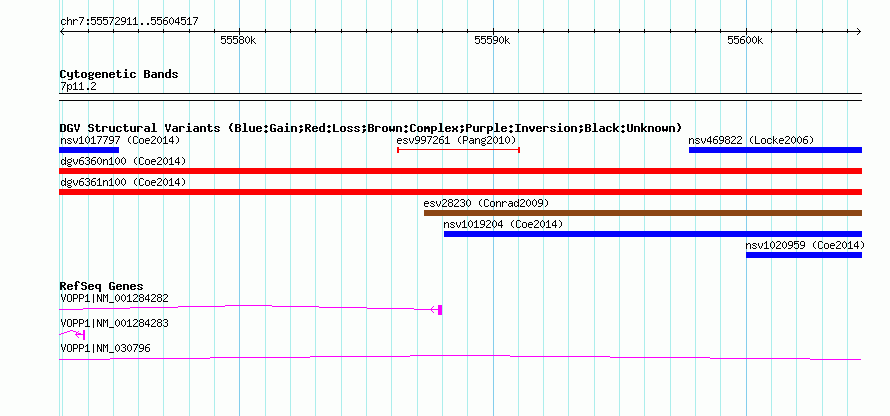Click the chr7:55572911..55604517 coordinates text

tap(129, 21)
